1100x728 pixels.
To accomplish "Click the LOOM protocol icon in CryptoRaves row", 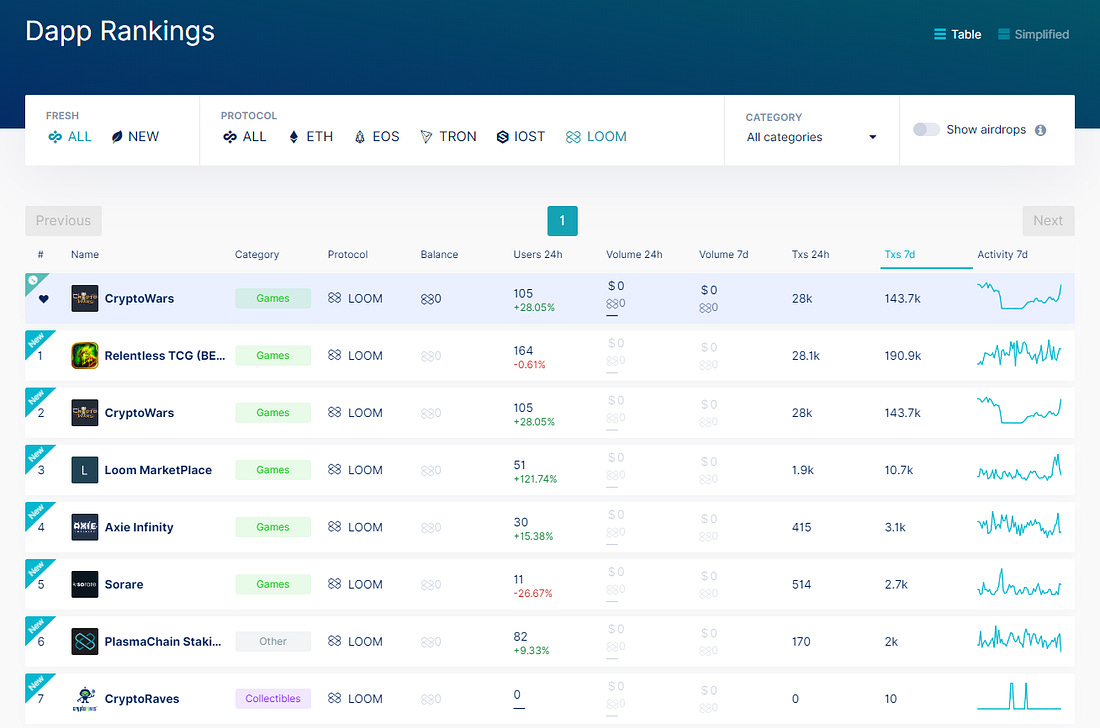I will pyautogui.click(x=335, y=699).
